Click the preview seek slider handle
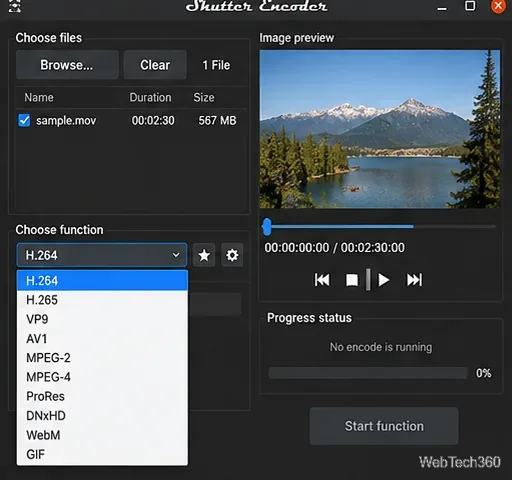Screen dimensions: 512x480 pos(267,227)
